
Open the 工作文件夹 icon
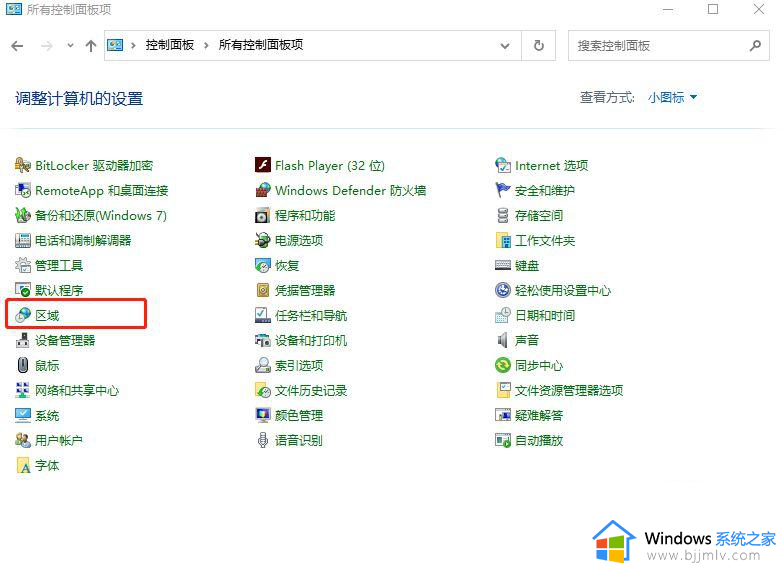(503, 240)
